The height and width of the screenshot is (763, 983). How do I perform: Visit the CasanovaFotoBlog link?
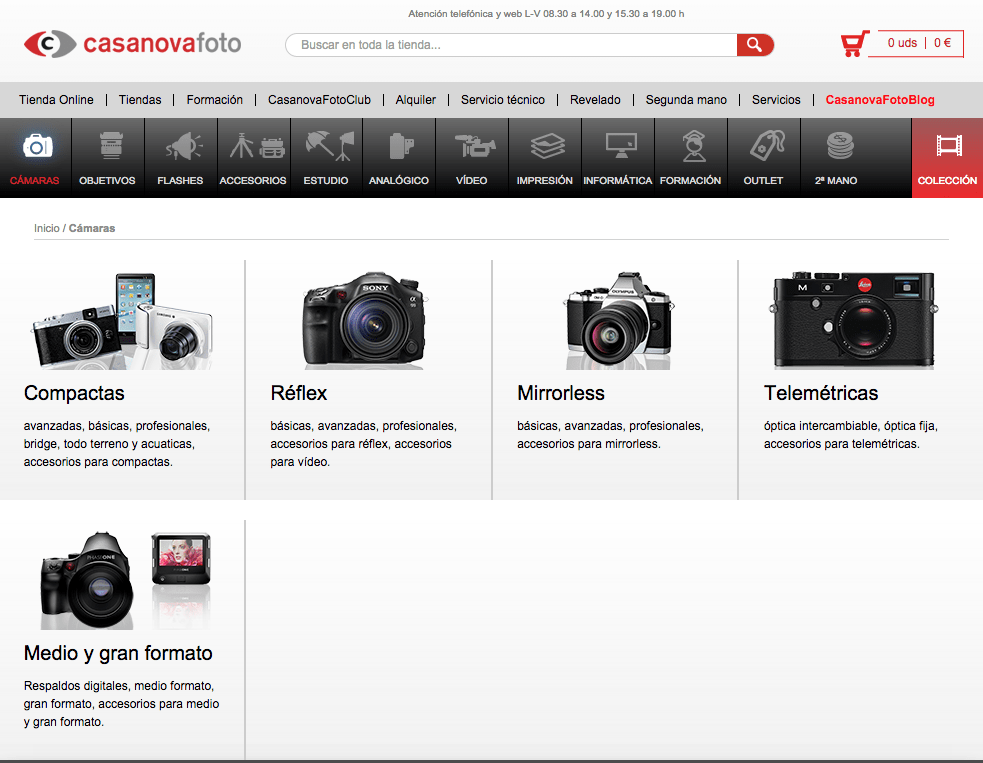(880, 100)
